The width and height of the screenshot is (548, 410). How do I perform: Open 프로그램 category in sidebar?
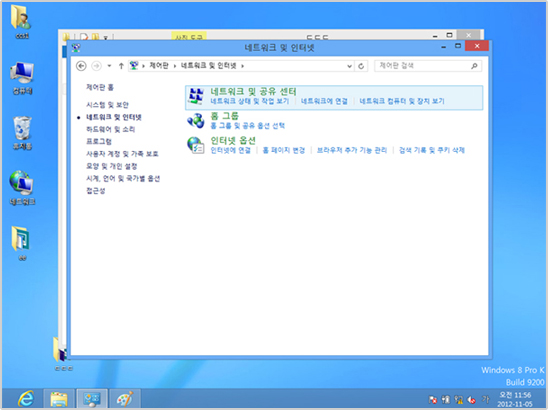tap(99, 142)
